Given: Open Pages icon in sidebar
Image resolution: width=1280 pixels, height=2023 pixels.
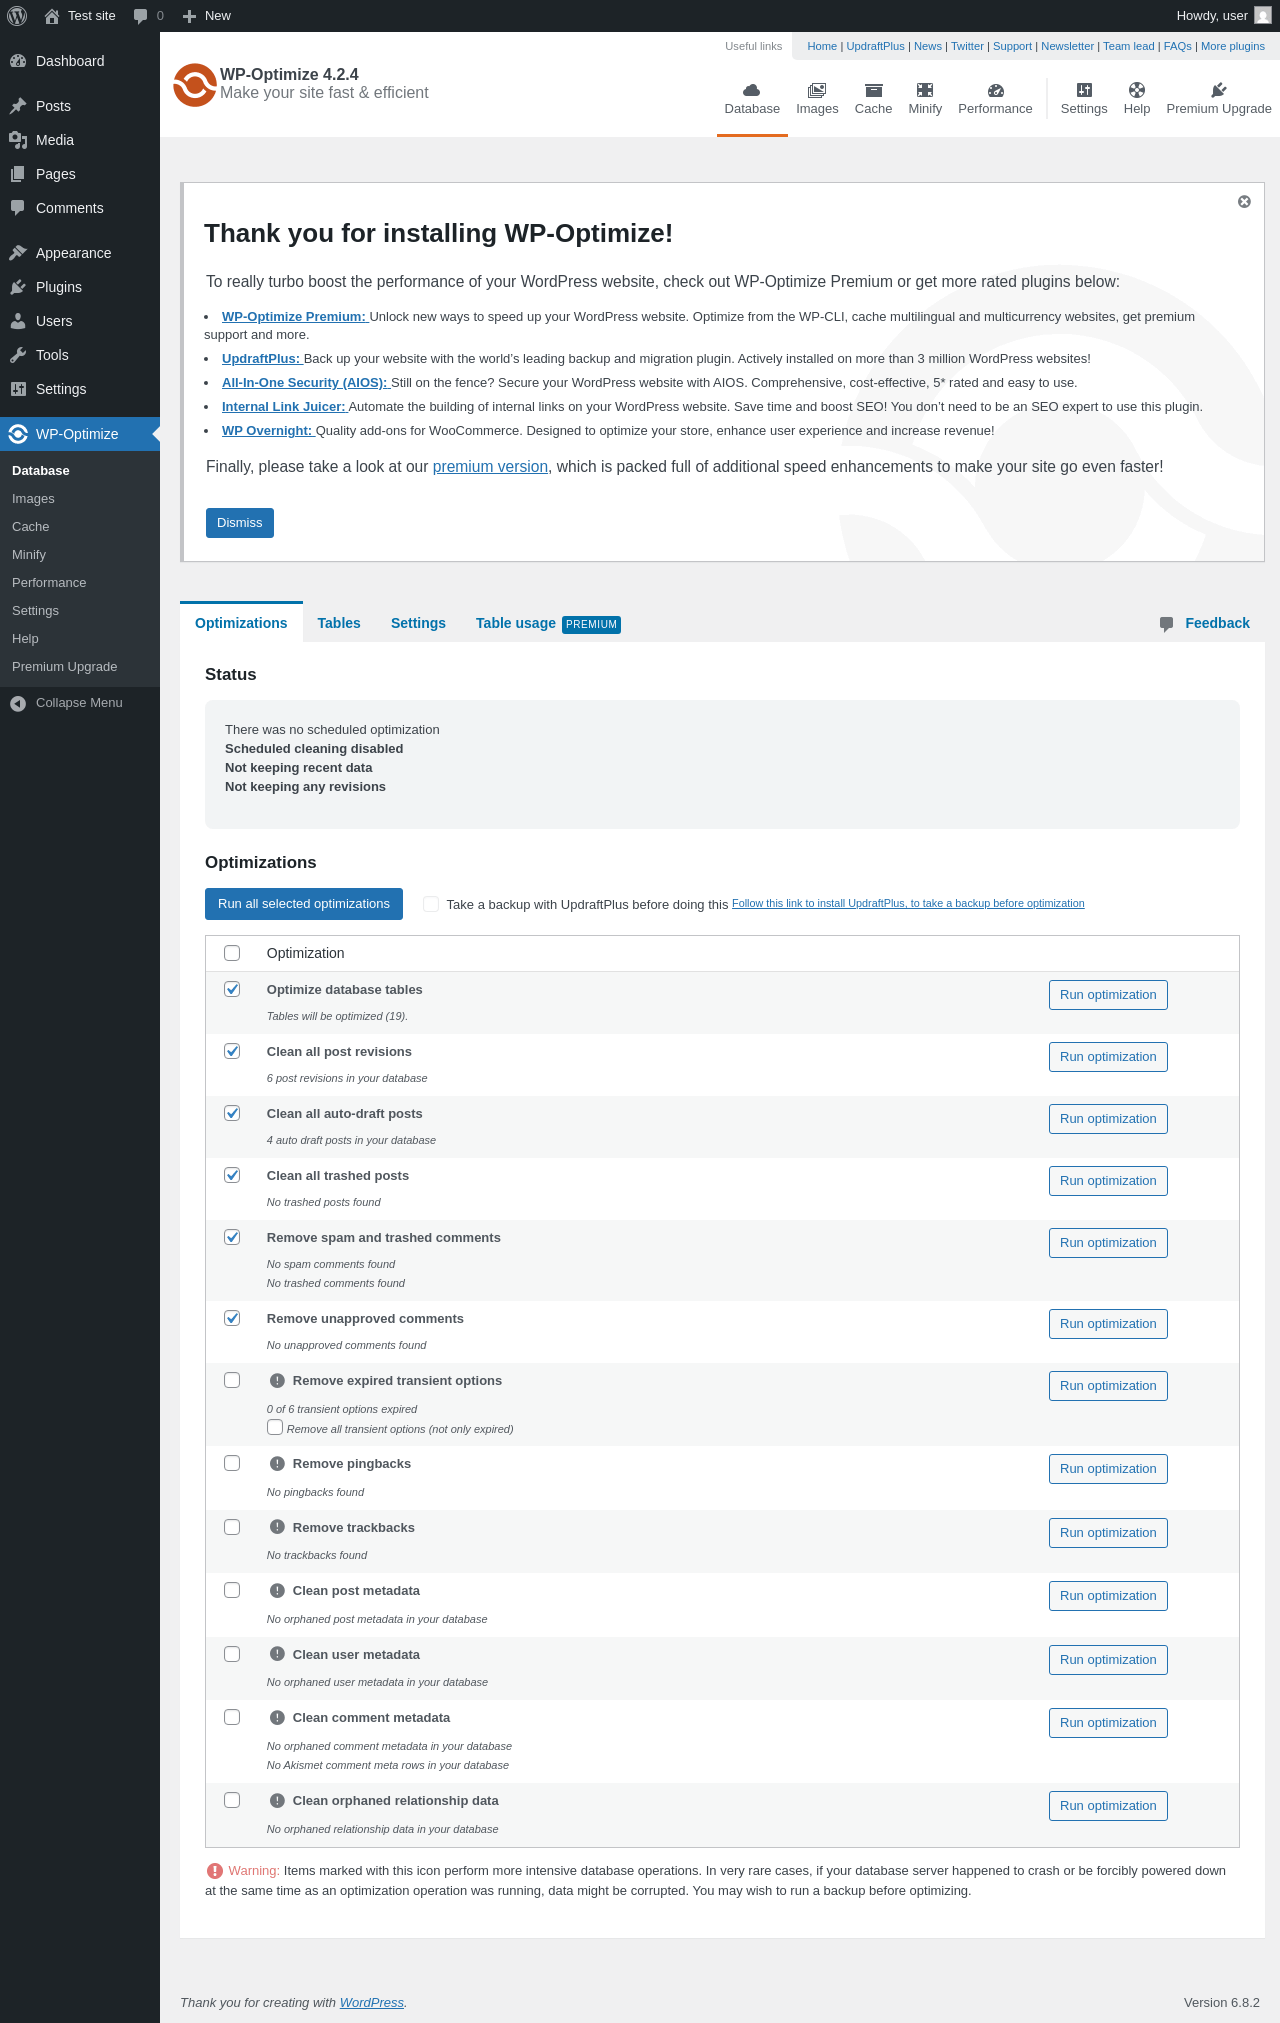Looking at the screenshot, I should tap(18, 174).
